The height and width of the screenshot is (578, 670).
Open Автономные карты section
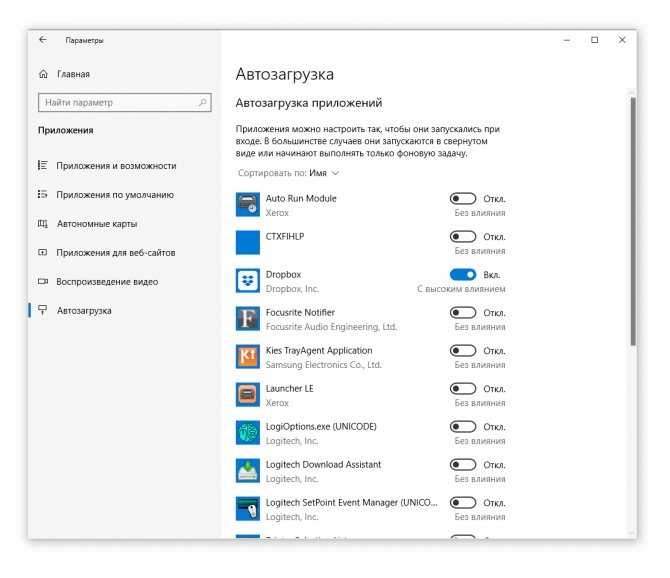click(97, 224)
